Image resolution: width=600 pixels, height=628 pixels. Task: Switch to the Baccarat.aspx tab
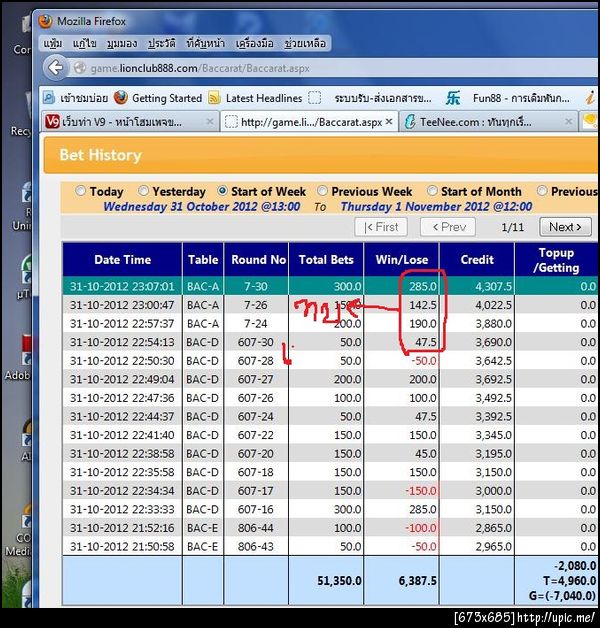(x=309, y=121)
